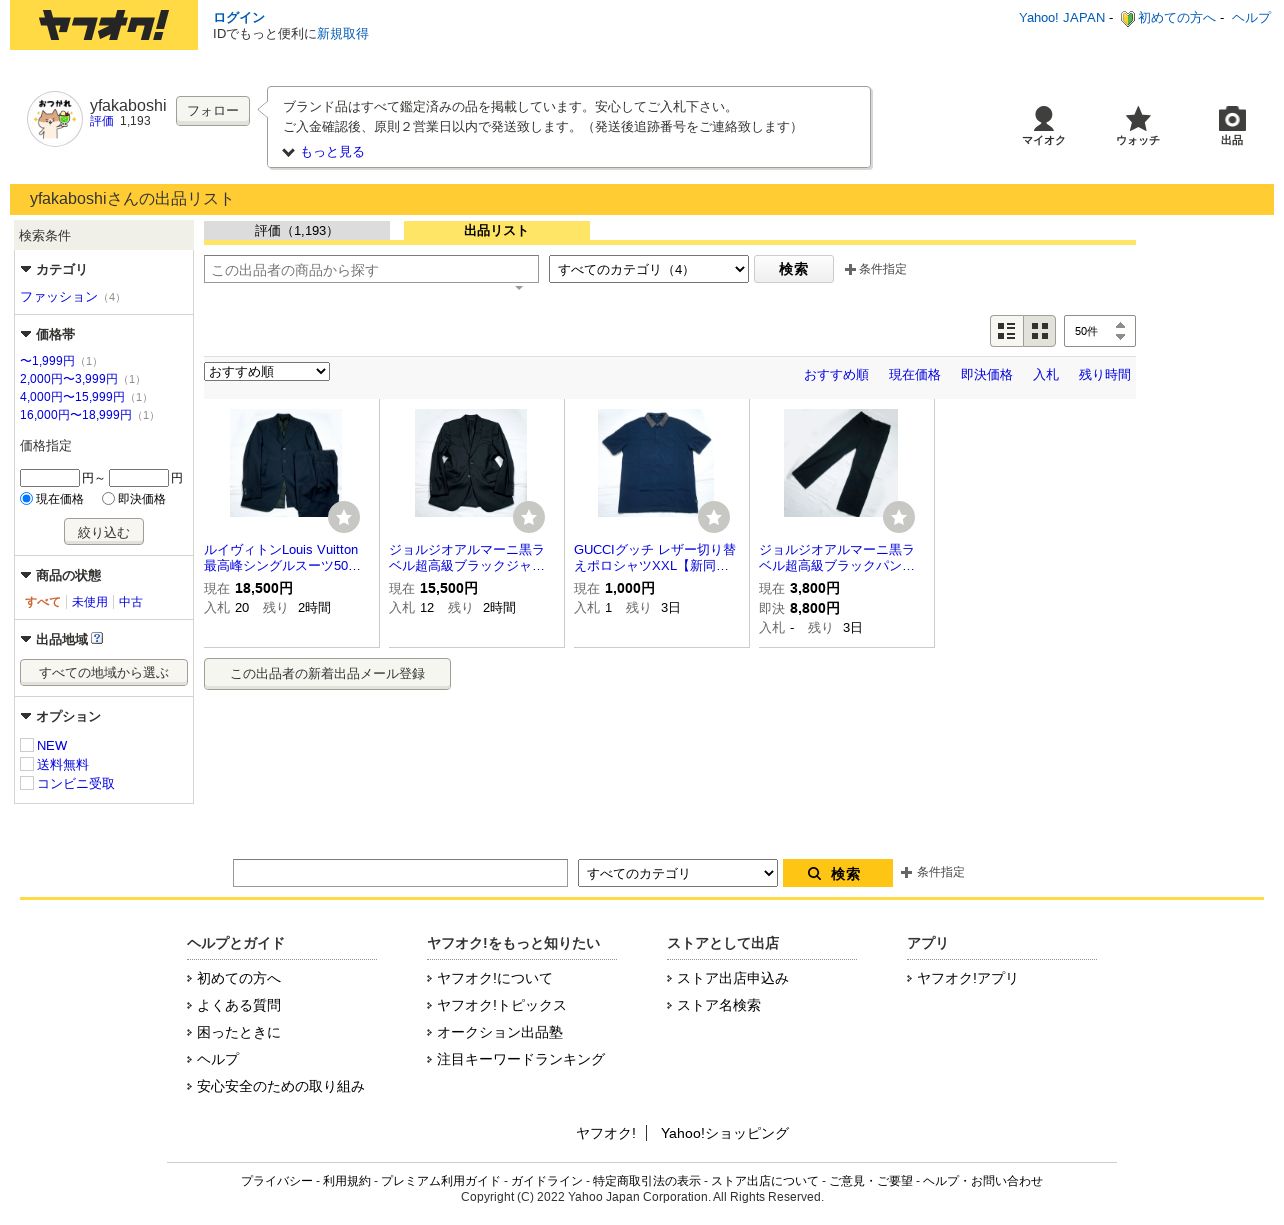1284x1225 pixels.
Task: Open the すべてのカテゴリ（4） dropdown
Action: pos(649,269)
